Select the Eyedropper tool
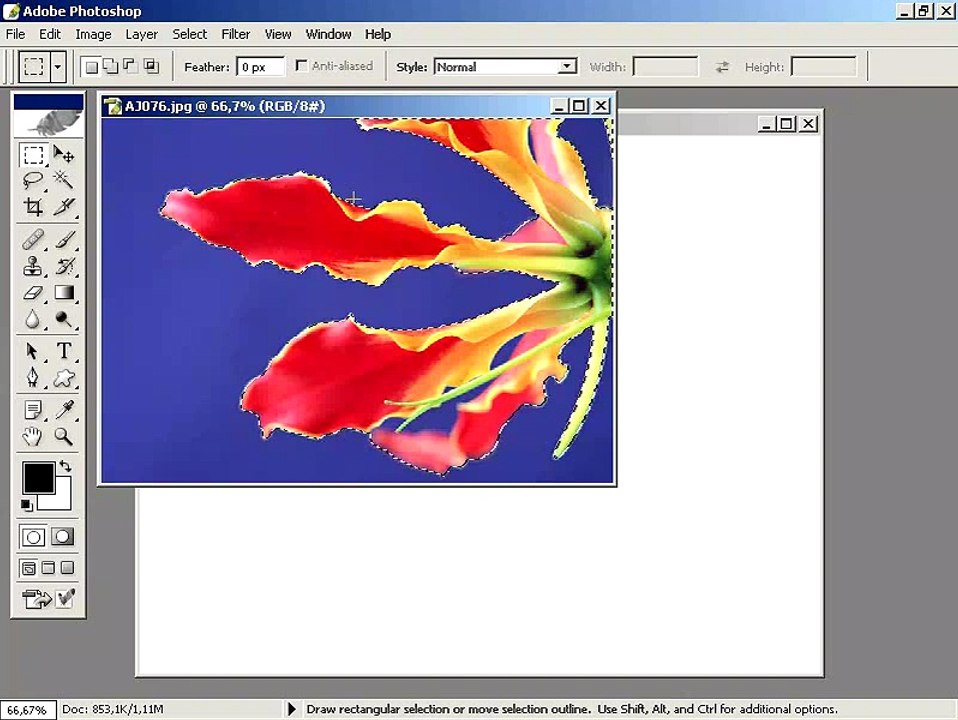 click(64, 410)
